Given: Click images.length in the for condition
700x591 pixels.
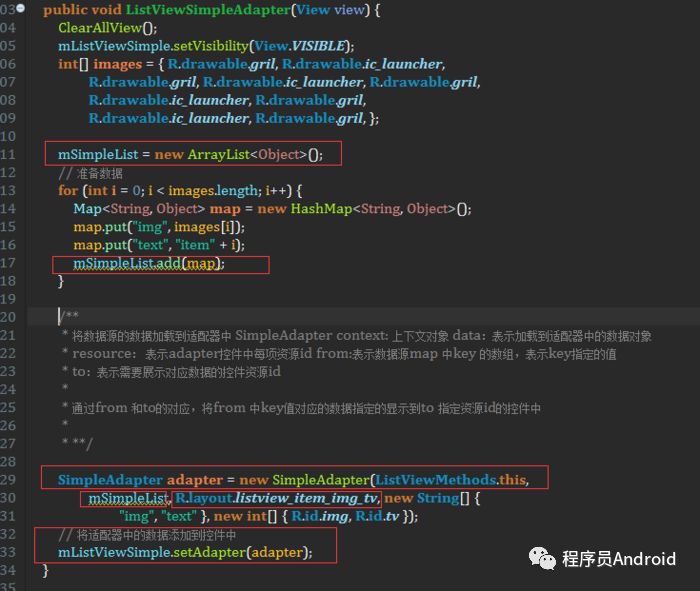Looking at the screenshot, I should (213, 191).
